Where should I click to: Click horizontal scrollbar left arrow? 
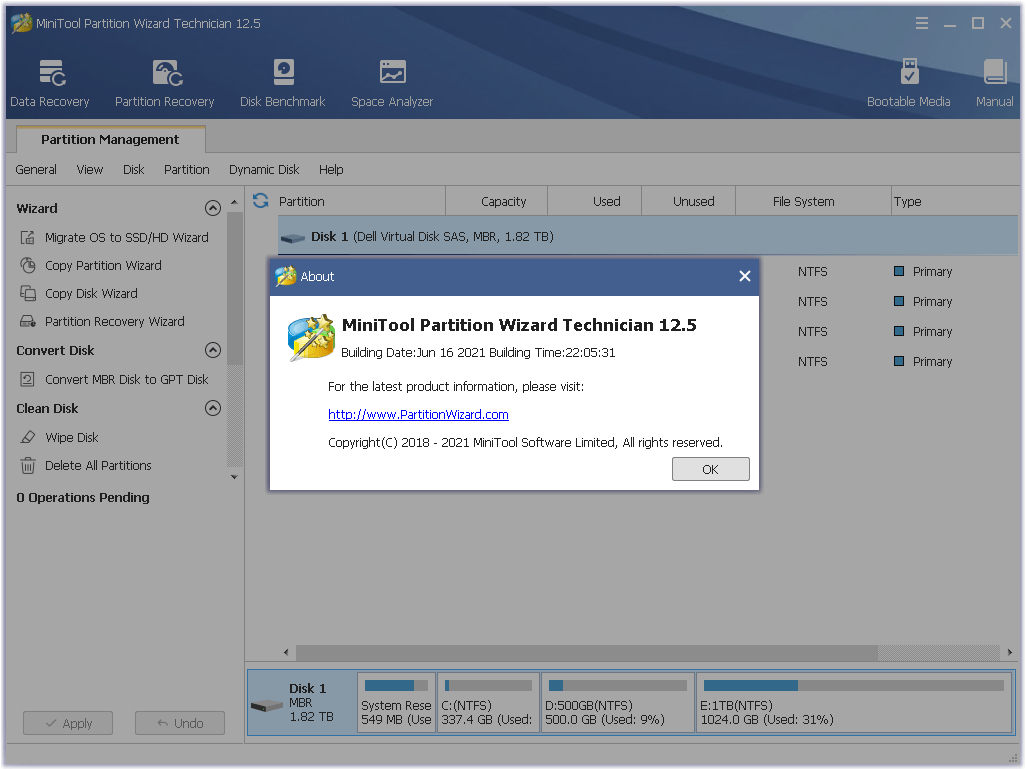[286, 652]
